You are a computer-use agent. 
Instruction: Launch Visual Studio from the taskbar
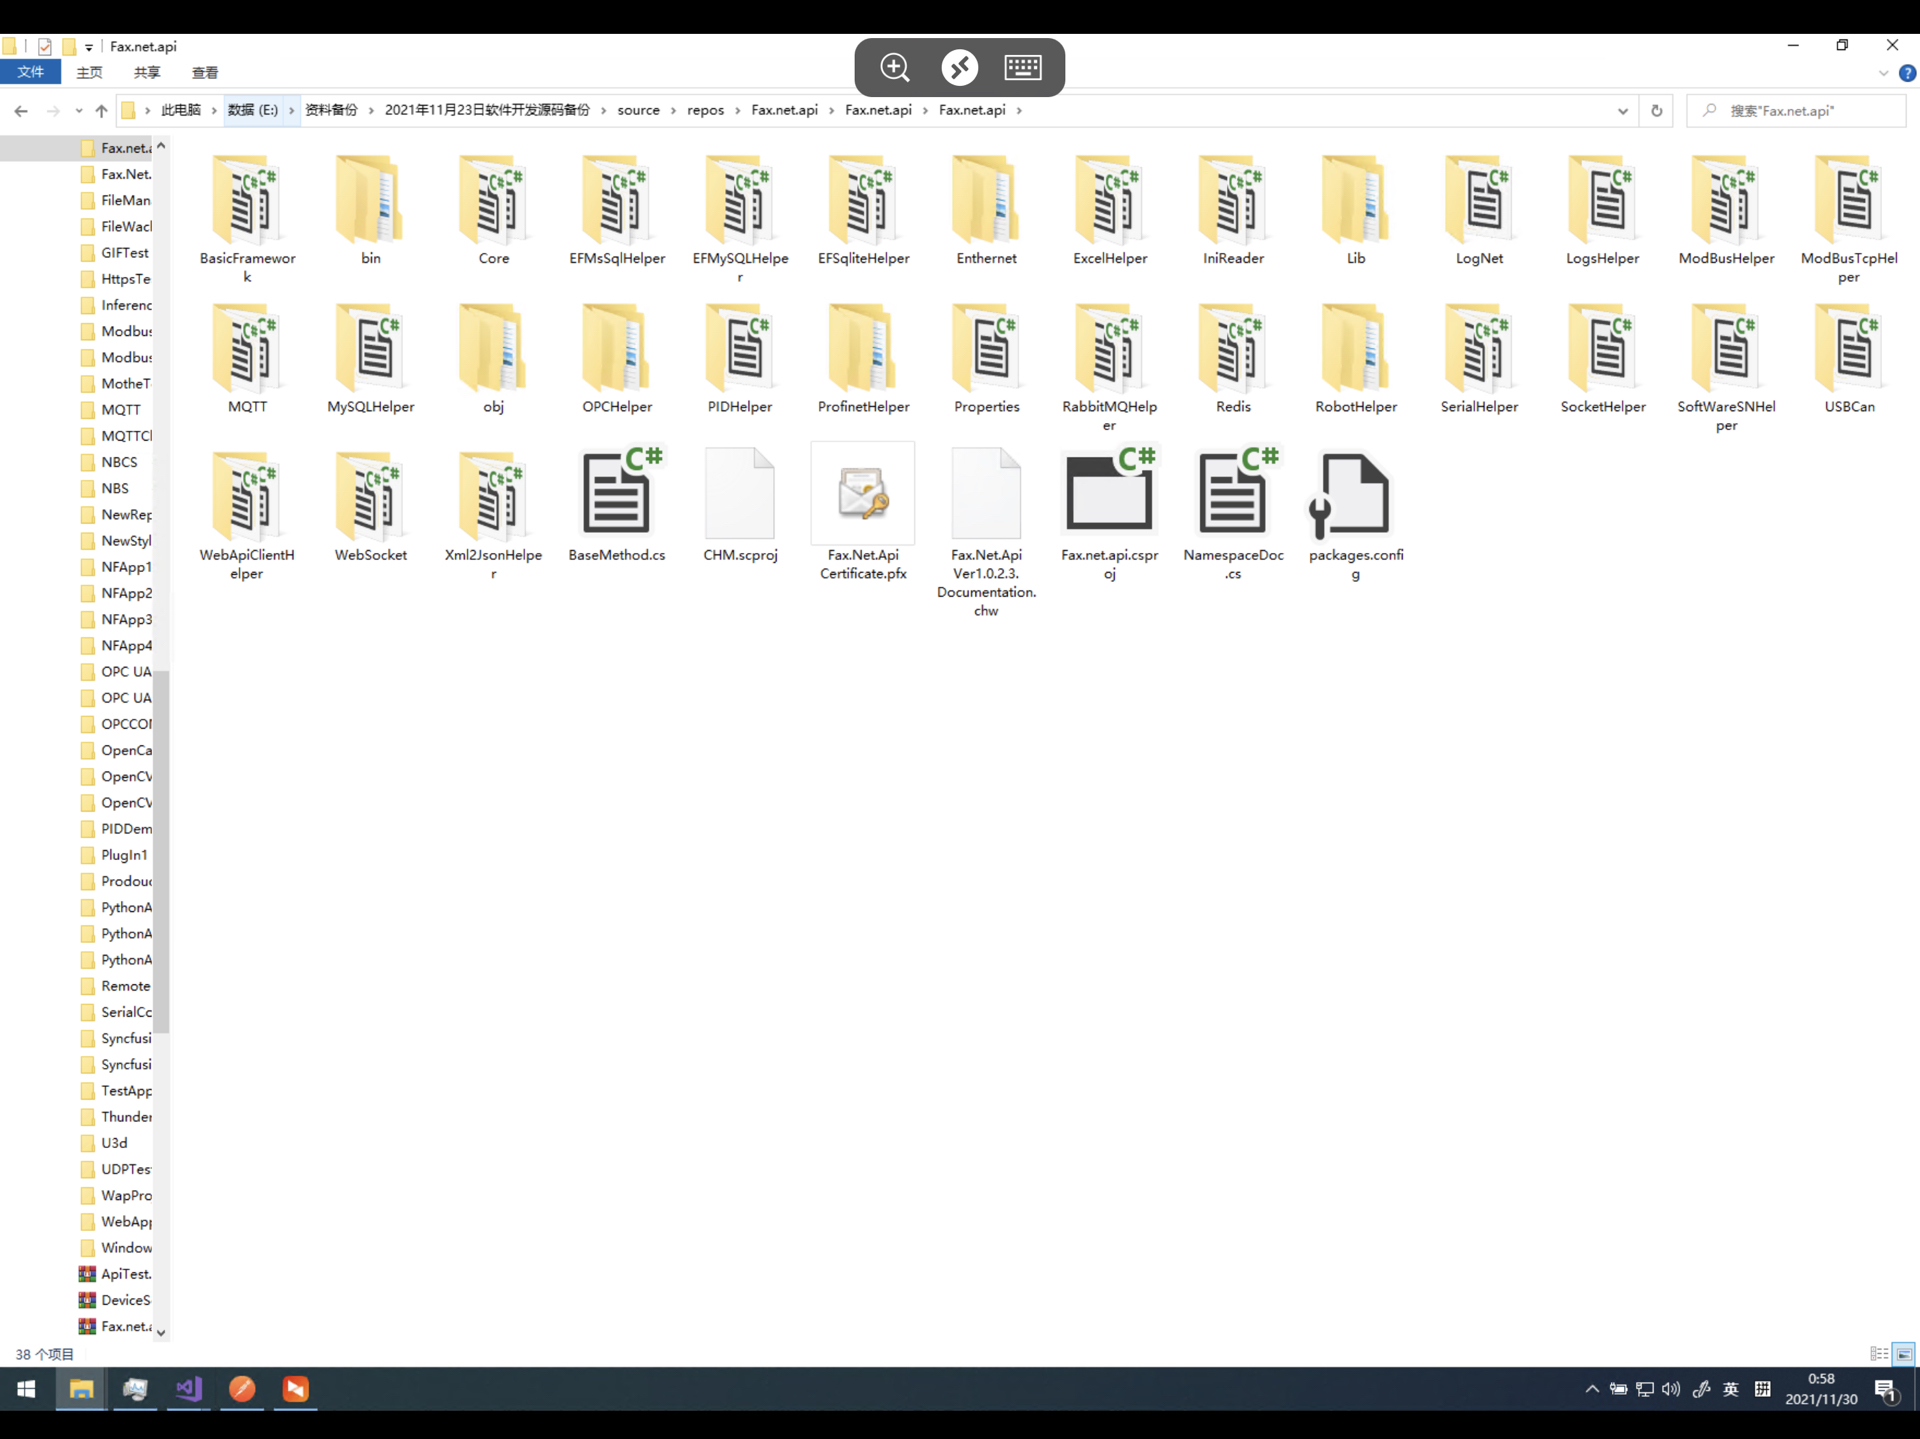click(189, 1389)
